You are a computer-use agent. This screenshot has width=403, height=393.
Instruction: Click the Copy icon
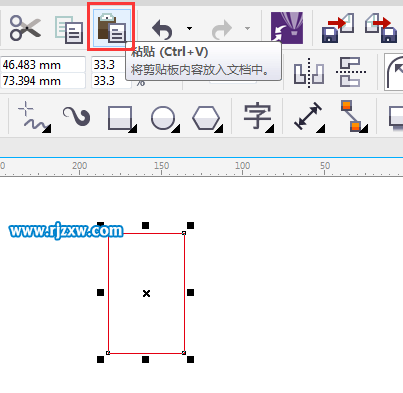point(69,29)
